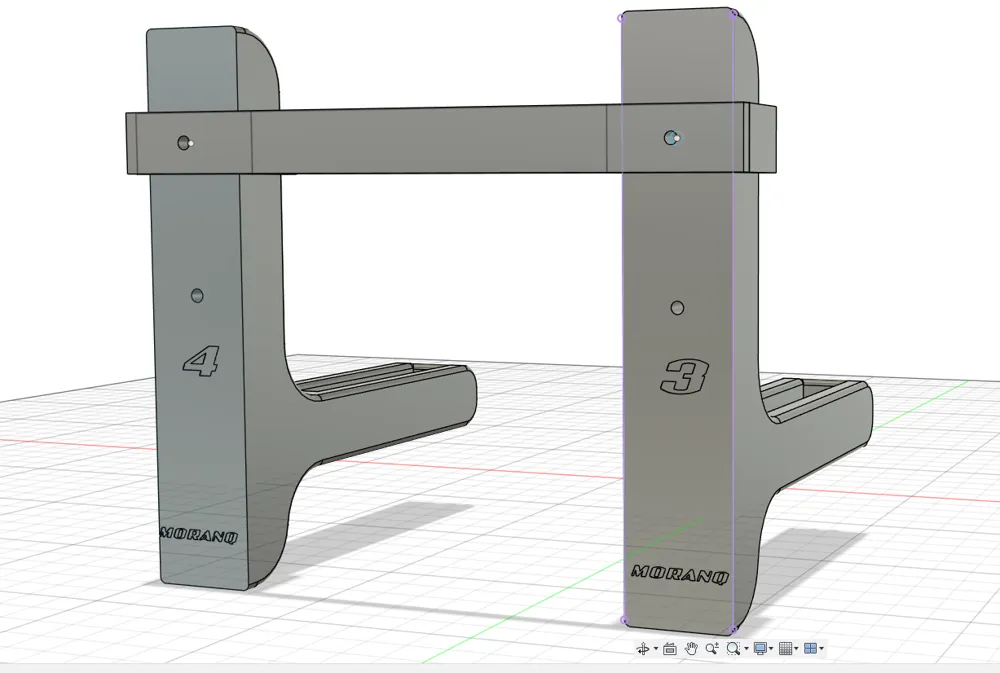The image size is (1000, 673).
Task: Click the Fit tool to frame the model
Action: 735,648
